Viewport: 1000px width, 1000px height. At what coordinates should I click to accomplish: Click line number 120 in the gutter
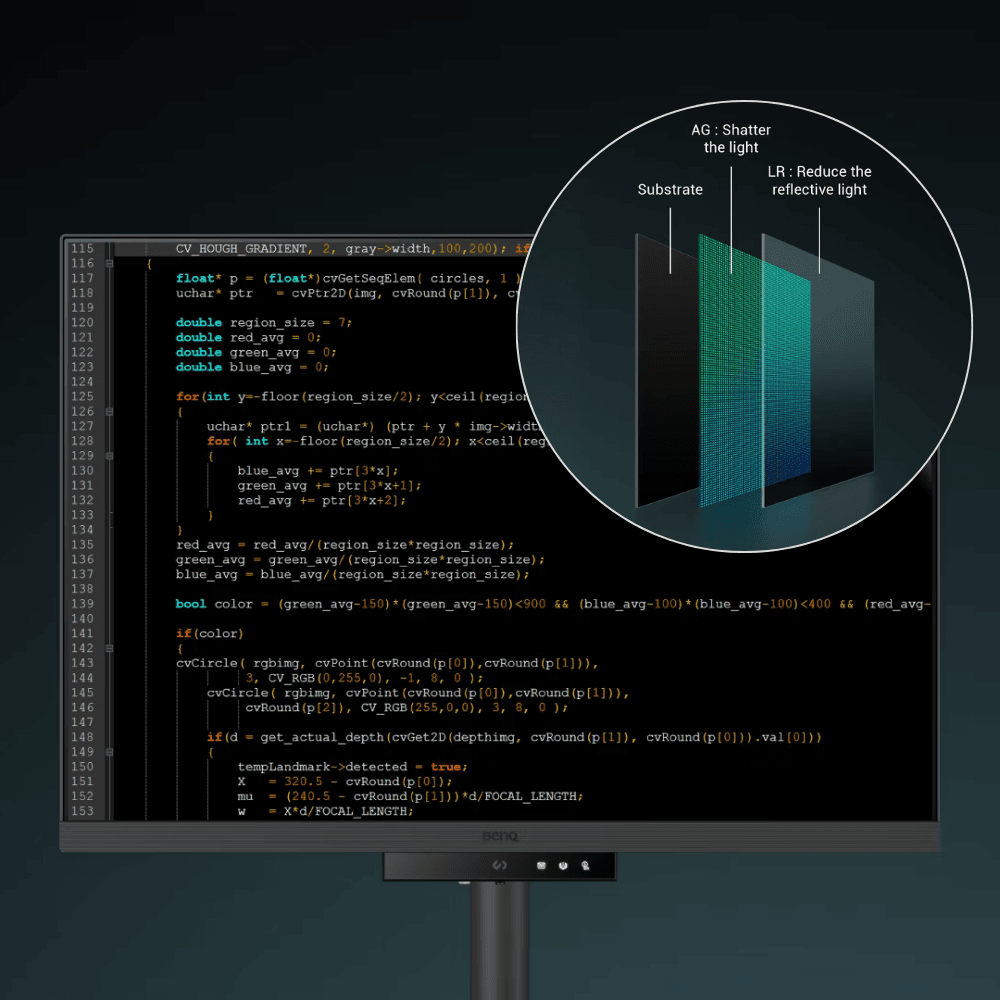coord(82,322)
